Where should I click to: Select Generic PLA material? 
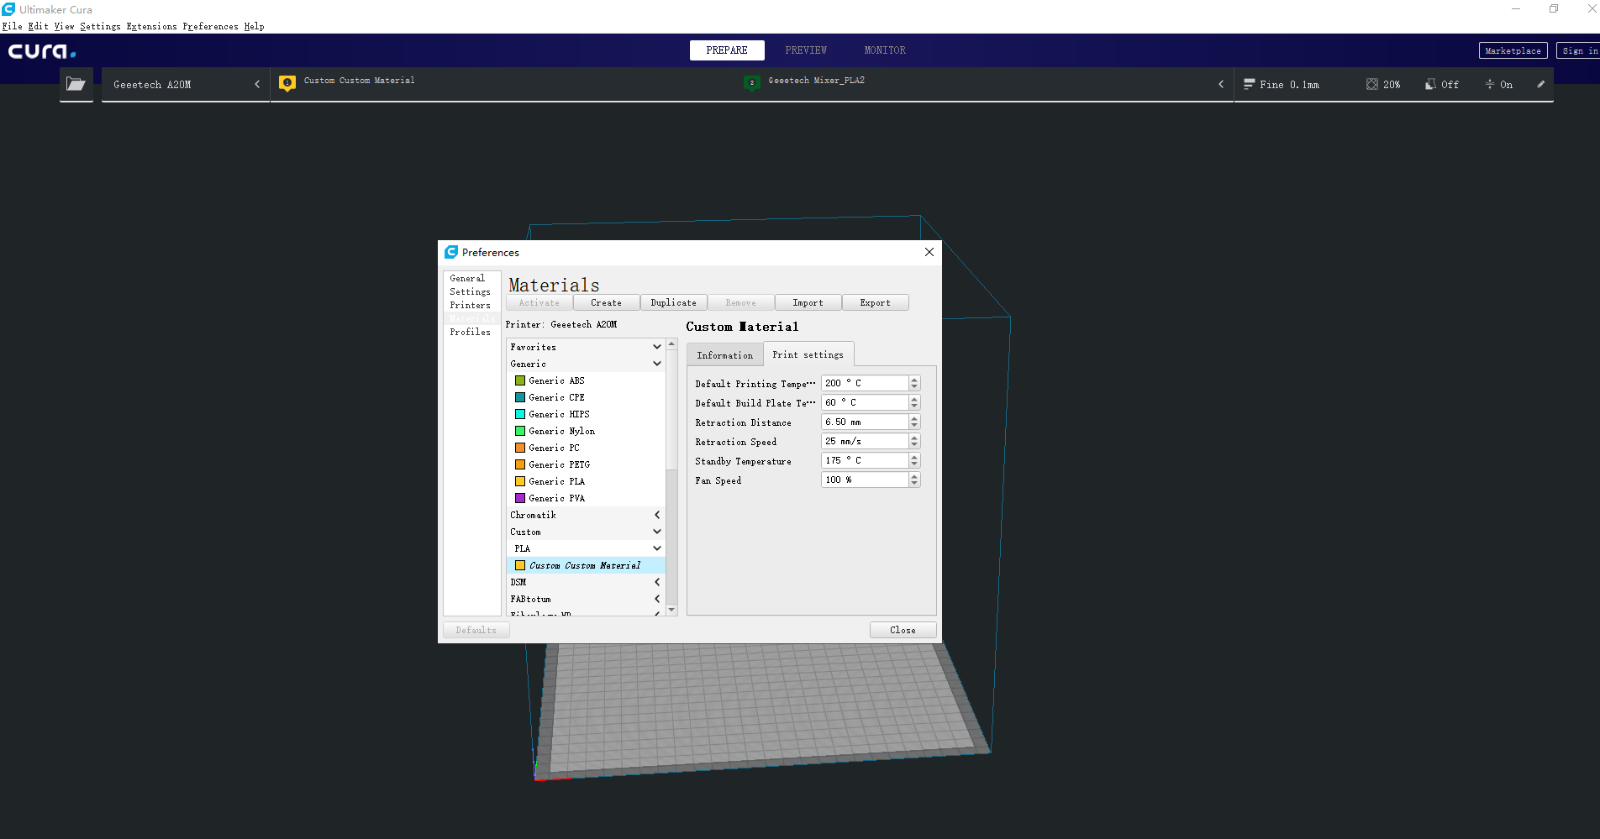[586, 481]
